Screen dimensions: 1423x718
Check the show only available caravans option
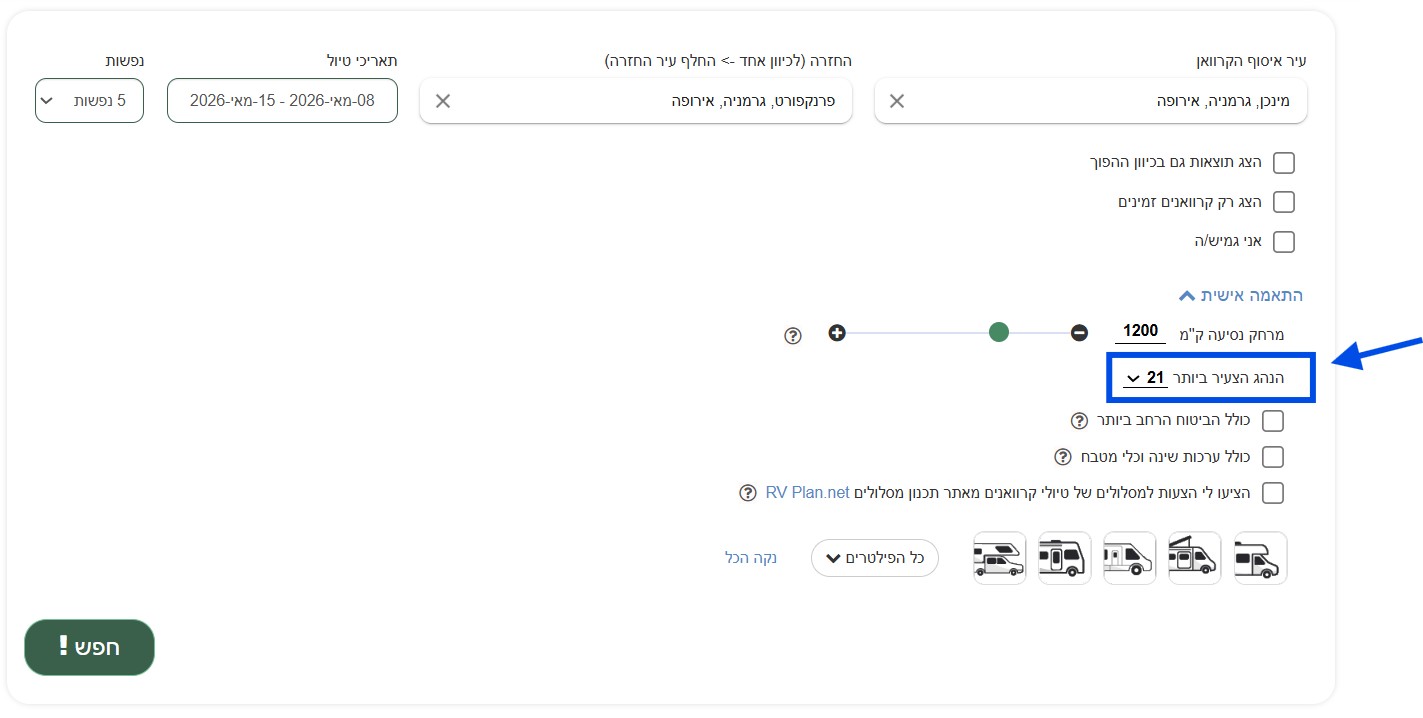(1284, 201)
